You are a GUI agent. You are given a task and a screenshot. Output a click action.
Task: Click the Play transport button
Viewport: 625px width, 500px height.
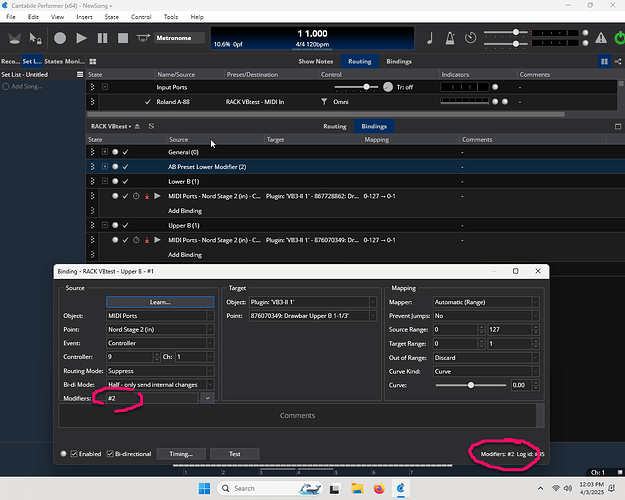[x=81, y=38]
